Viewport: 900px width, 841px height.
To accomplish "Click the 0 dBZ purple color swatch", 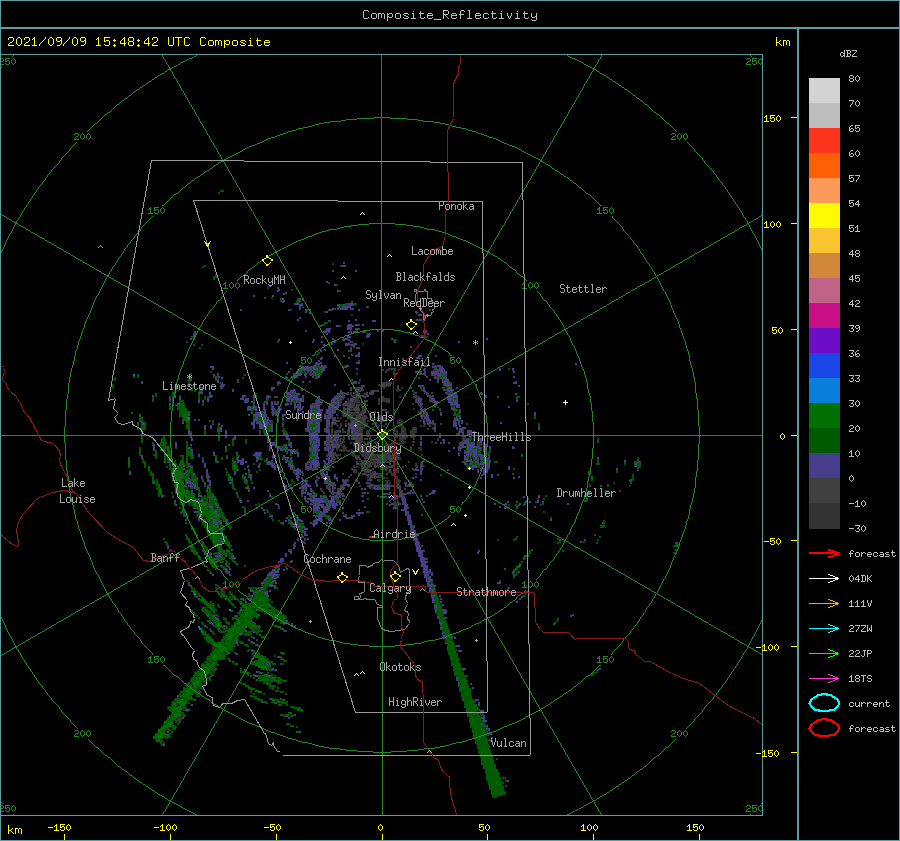I will point(824,466).
